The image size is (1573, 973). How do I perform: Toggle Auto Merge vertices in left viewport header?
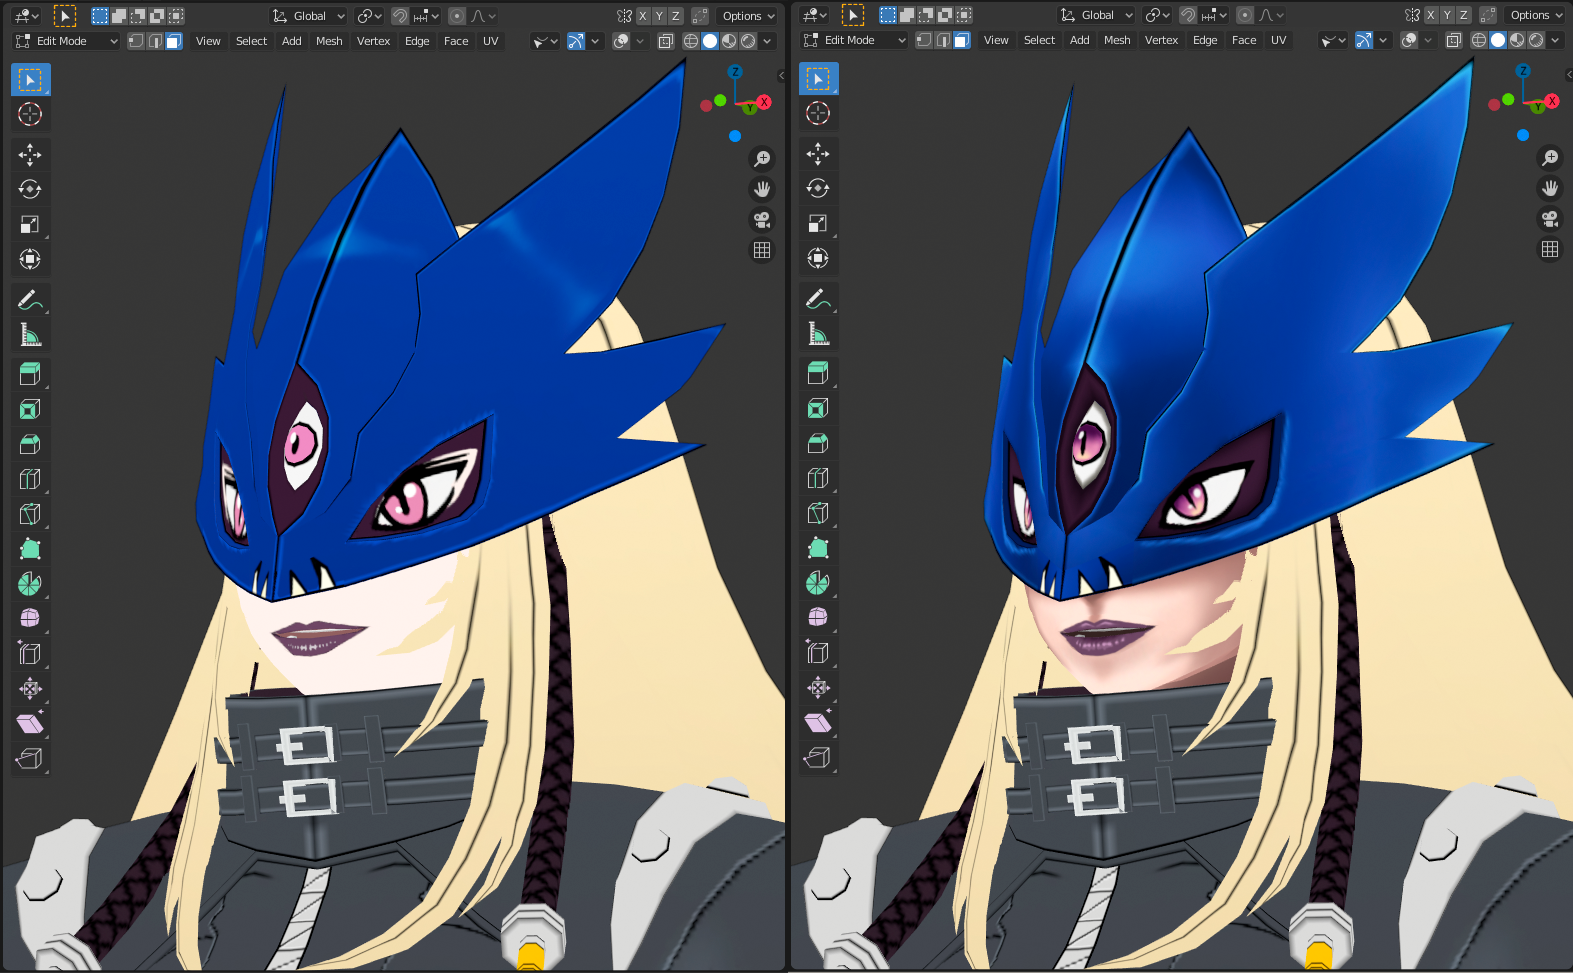pos(700,16)
